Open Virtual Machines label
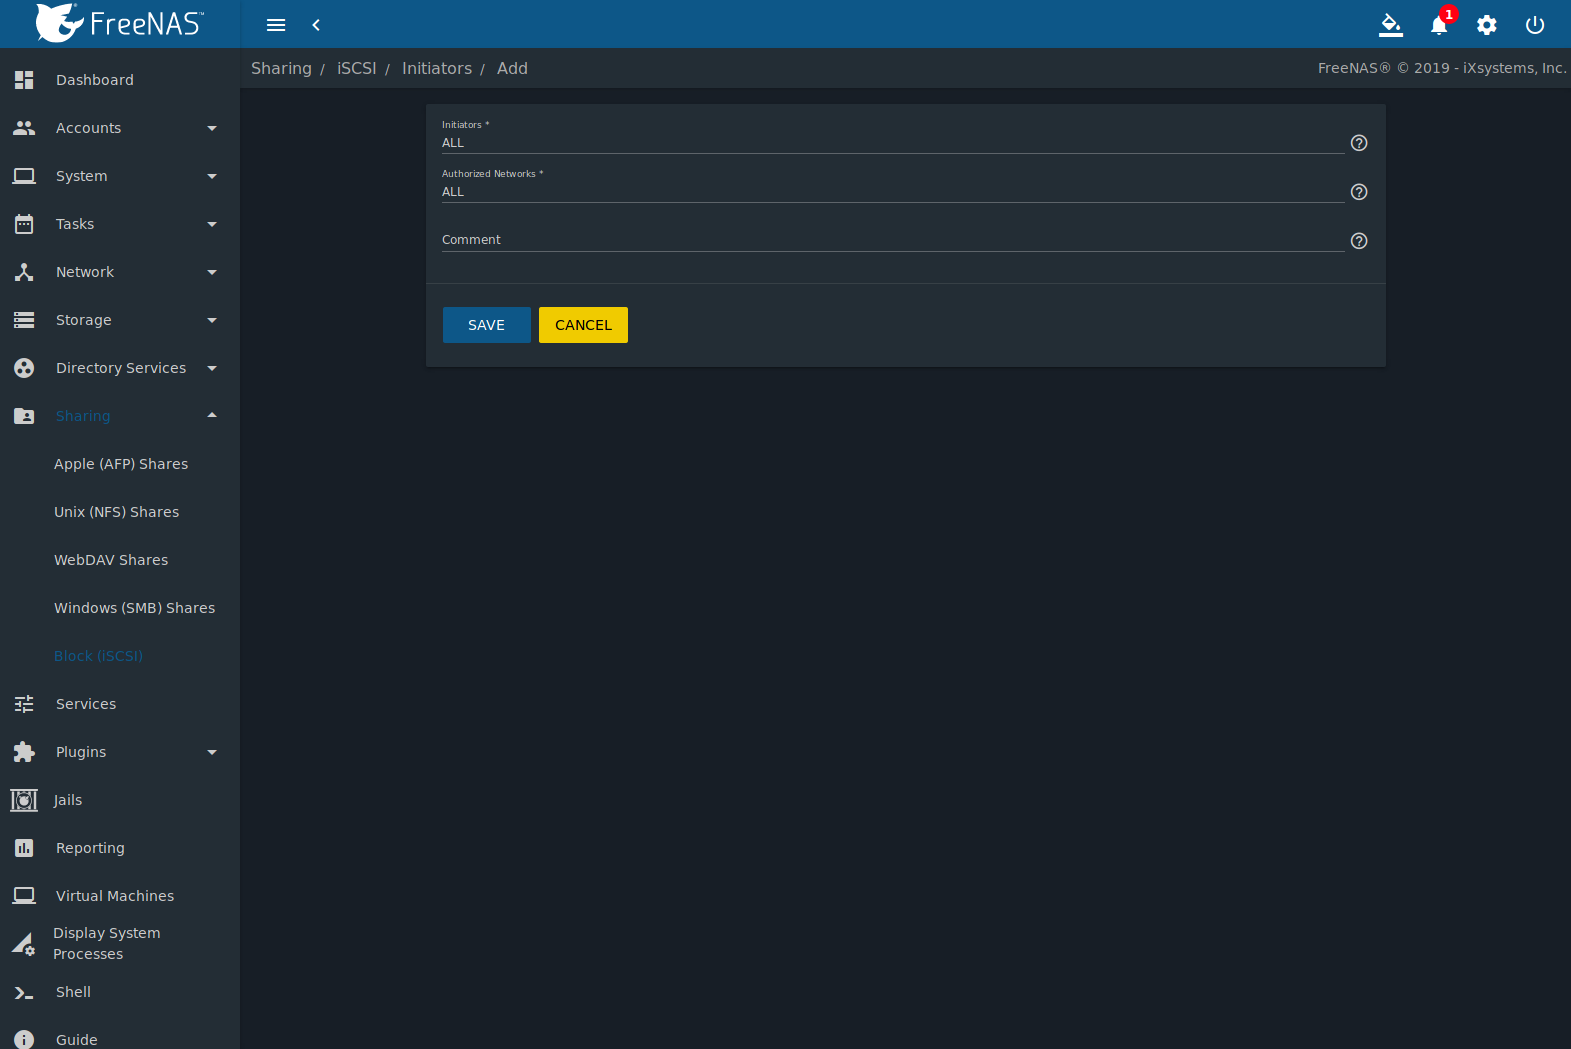1571x1049 pixels. [x=115, y=896]
